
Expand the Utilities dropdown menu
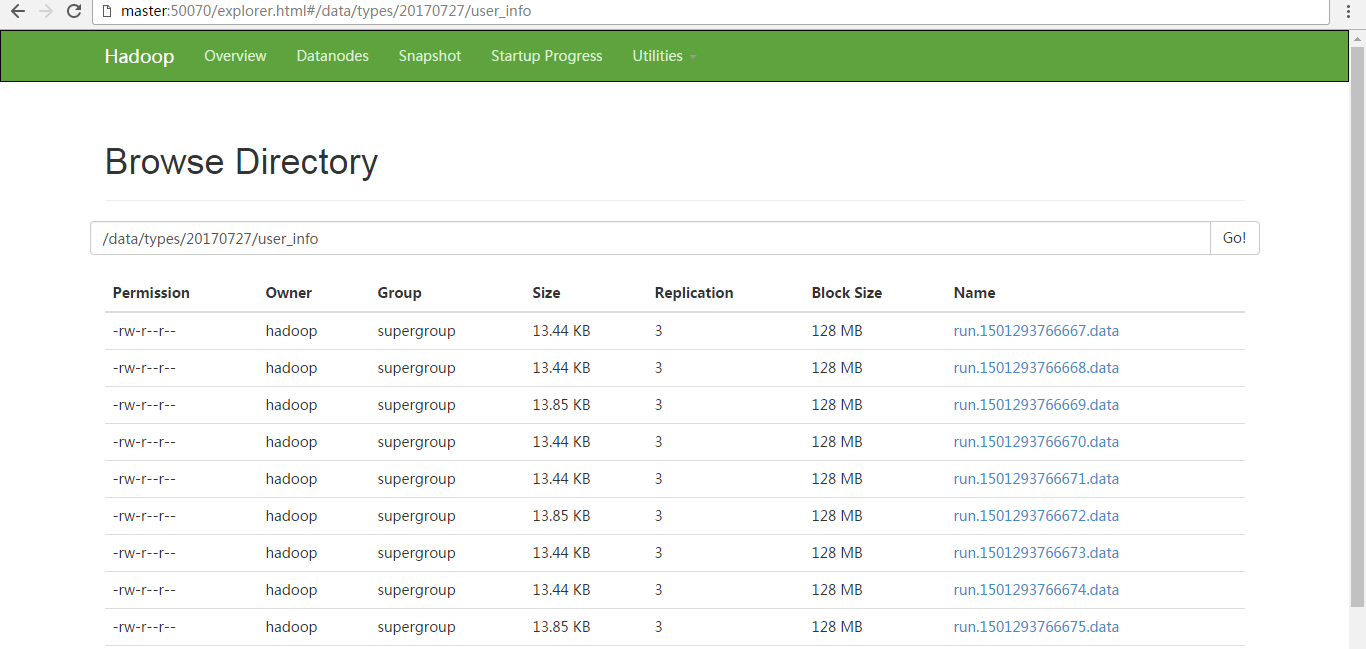(x=663, y=56)
